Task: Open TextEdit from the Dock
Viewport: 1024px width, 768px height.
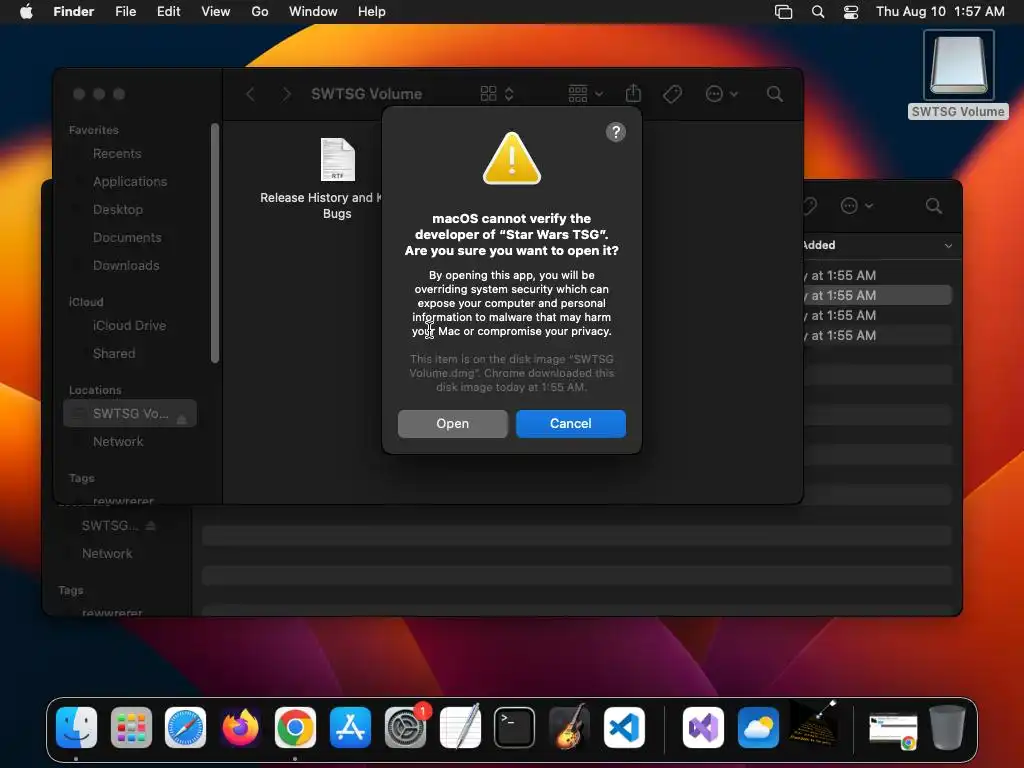Action: click(x=460, y=728)
